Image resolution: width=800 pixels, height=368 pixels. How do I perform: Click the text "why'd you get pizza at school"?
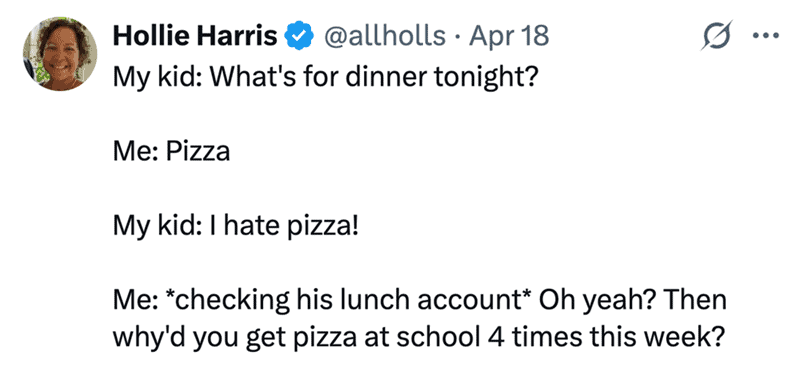click(296, 338)
